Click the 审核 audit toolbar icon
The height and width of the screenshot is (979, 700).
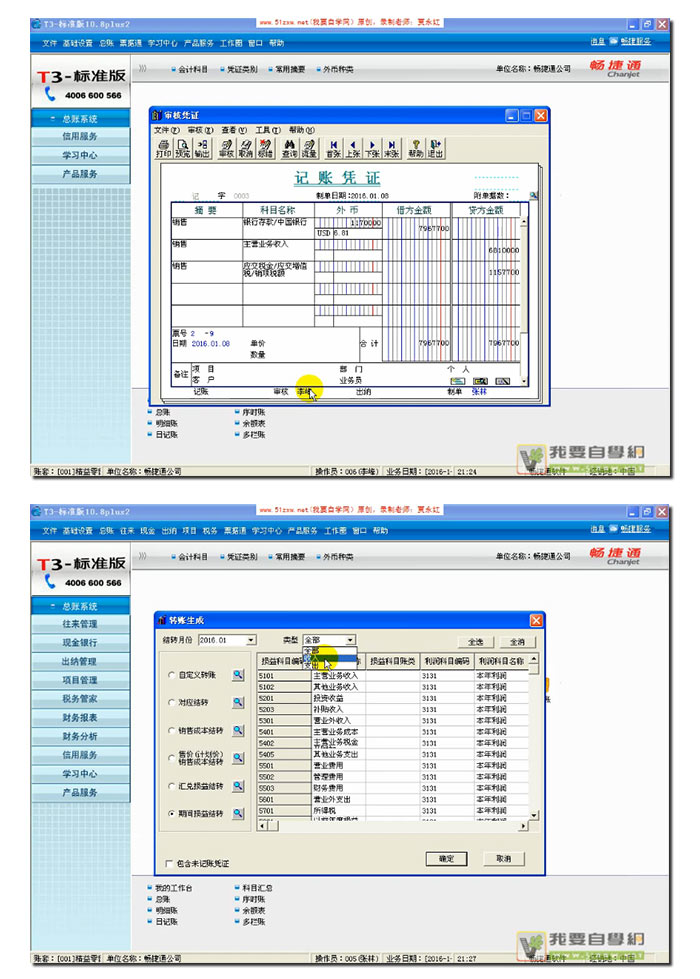[226, 149]
